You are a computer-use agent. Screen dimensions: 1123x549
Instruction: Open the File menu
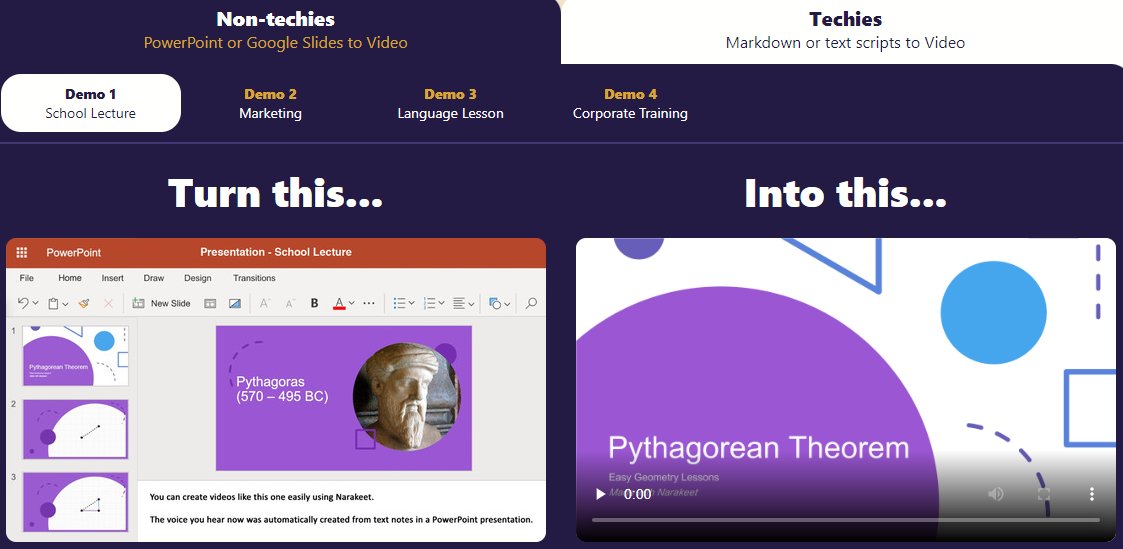pos(26,278)
